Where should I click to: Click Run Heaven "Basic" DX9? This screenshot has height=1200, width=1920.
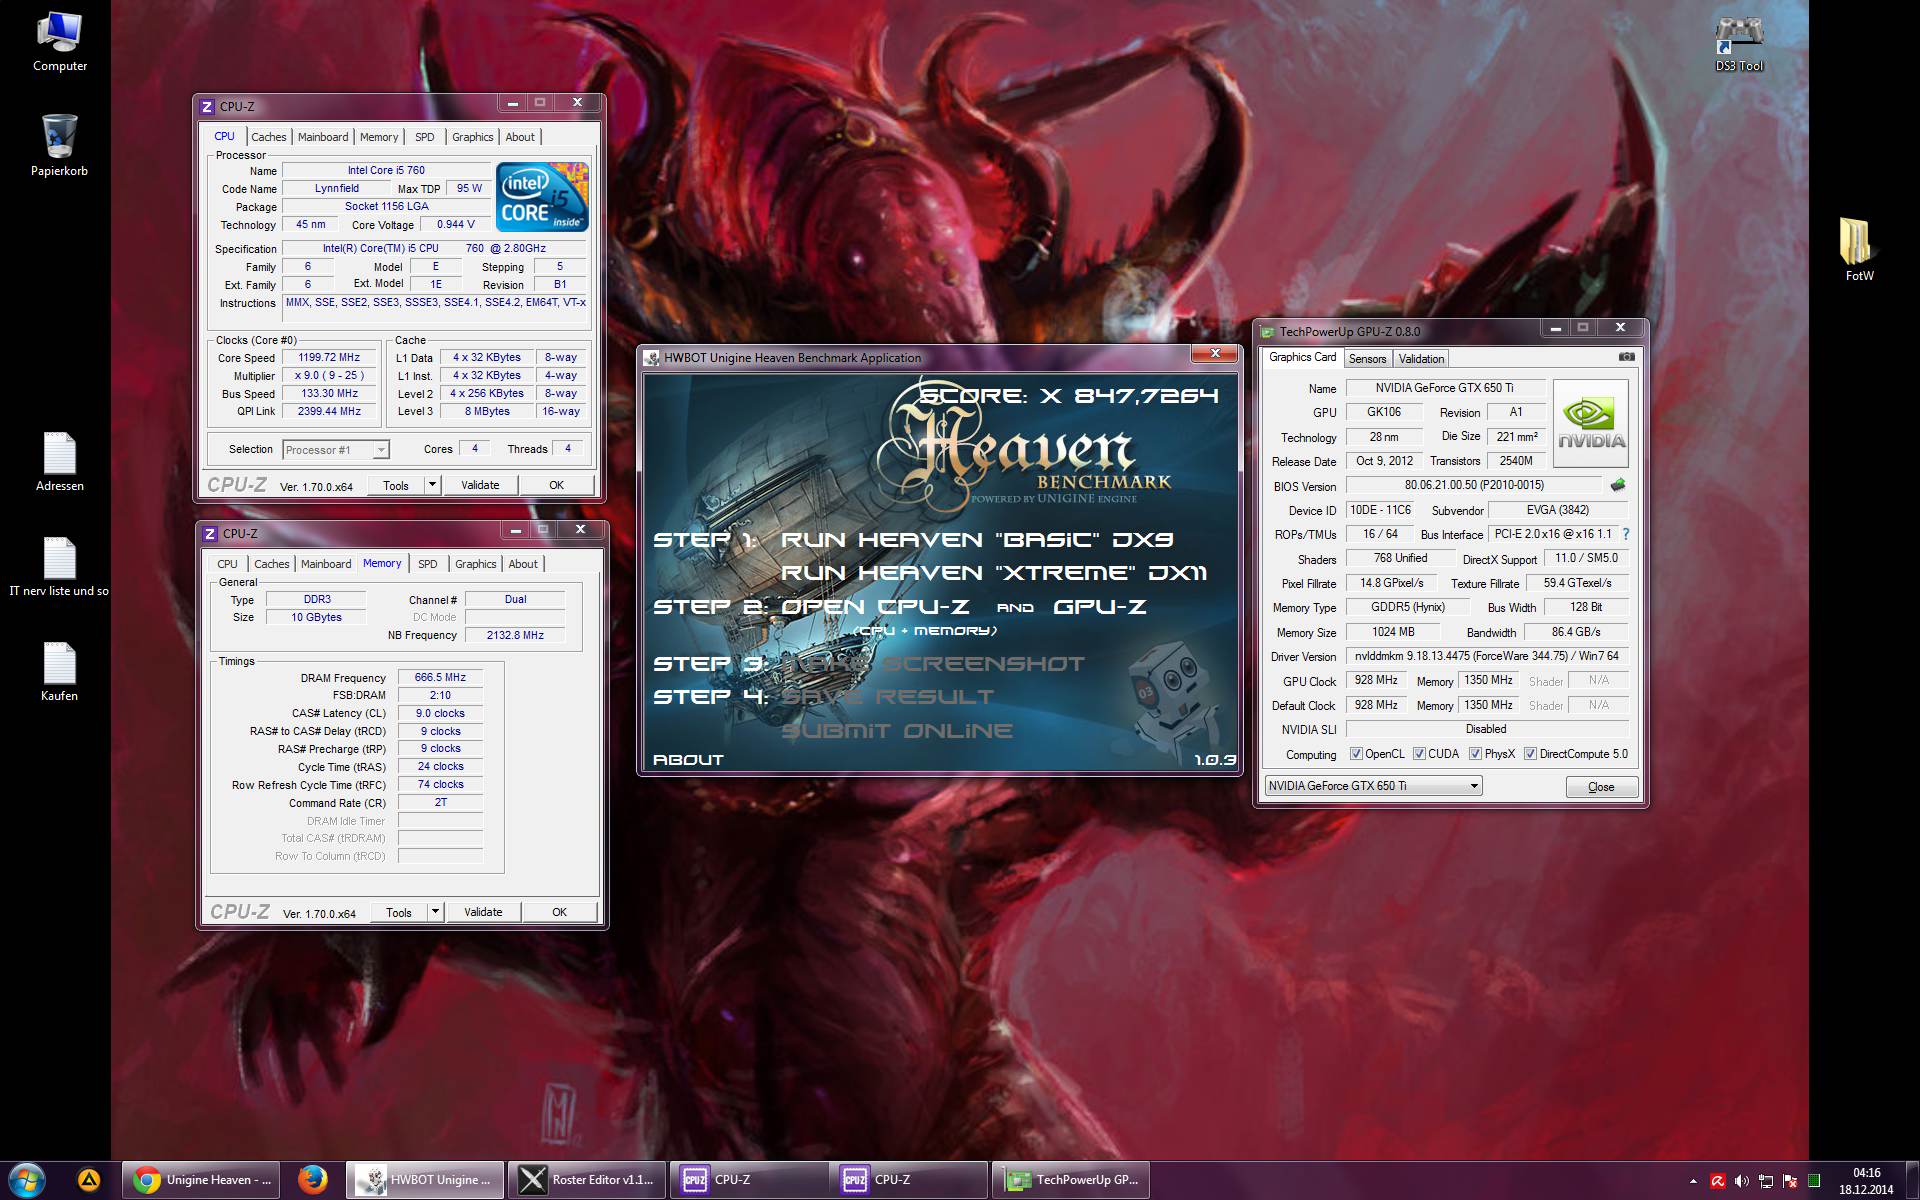(977, 540)
